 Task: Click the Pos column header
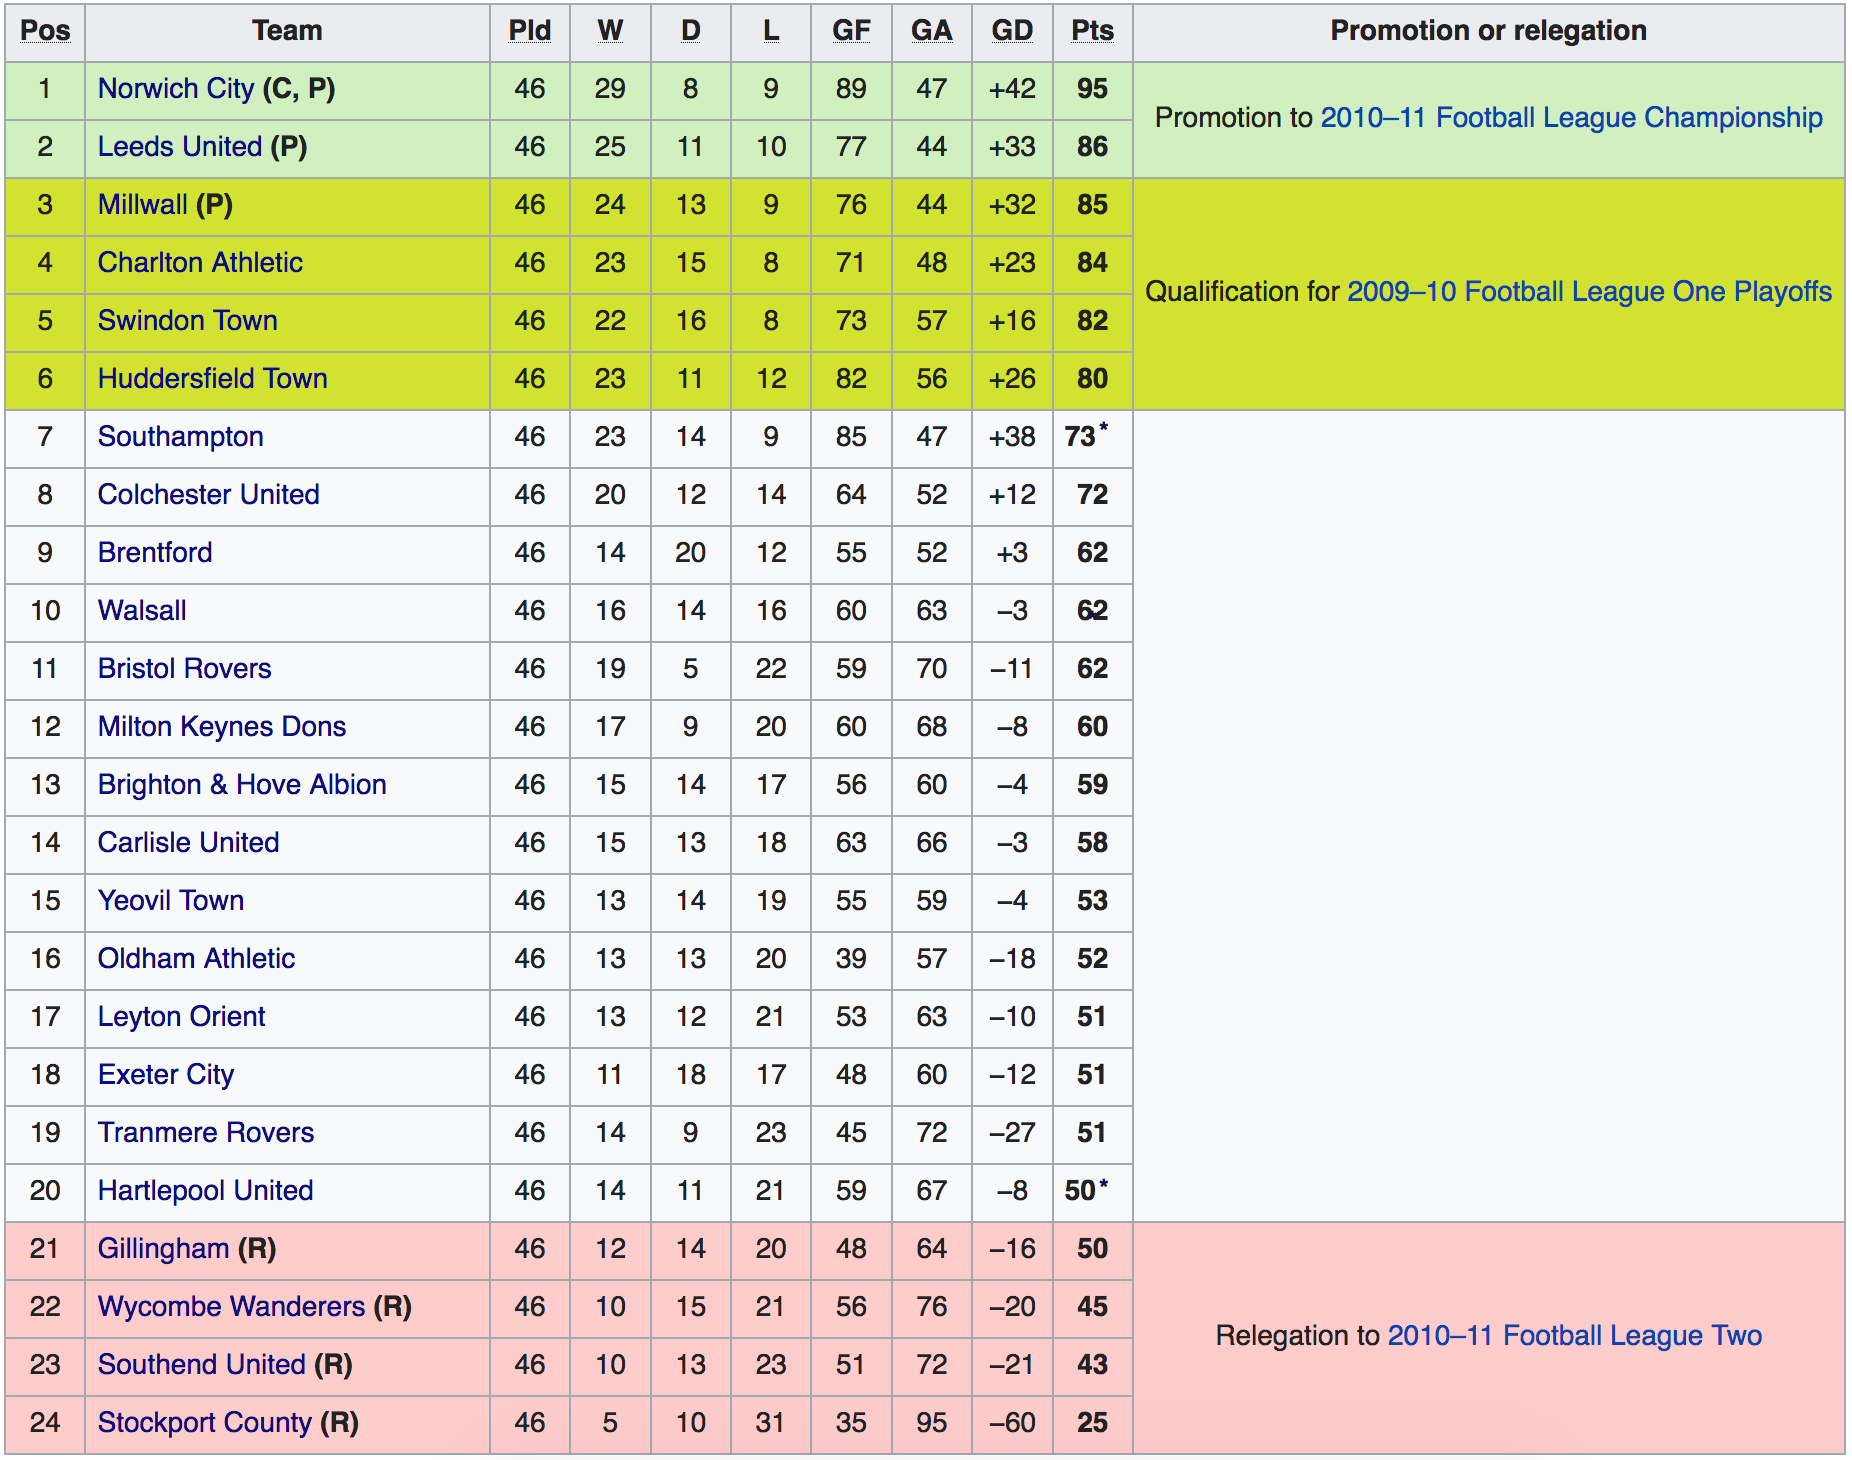tap(45, 31)
